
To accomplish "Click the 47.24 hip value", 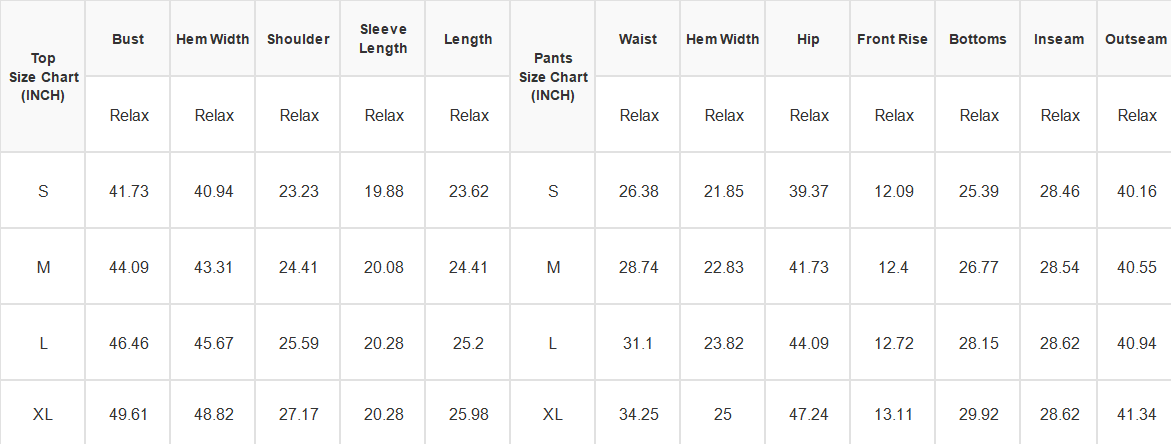I will (x=809, y=414).
